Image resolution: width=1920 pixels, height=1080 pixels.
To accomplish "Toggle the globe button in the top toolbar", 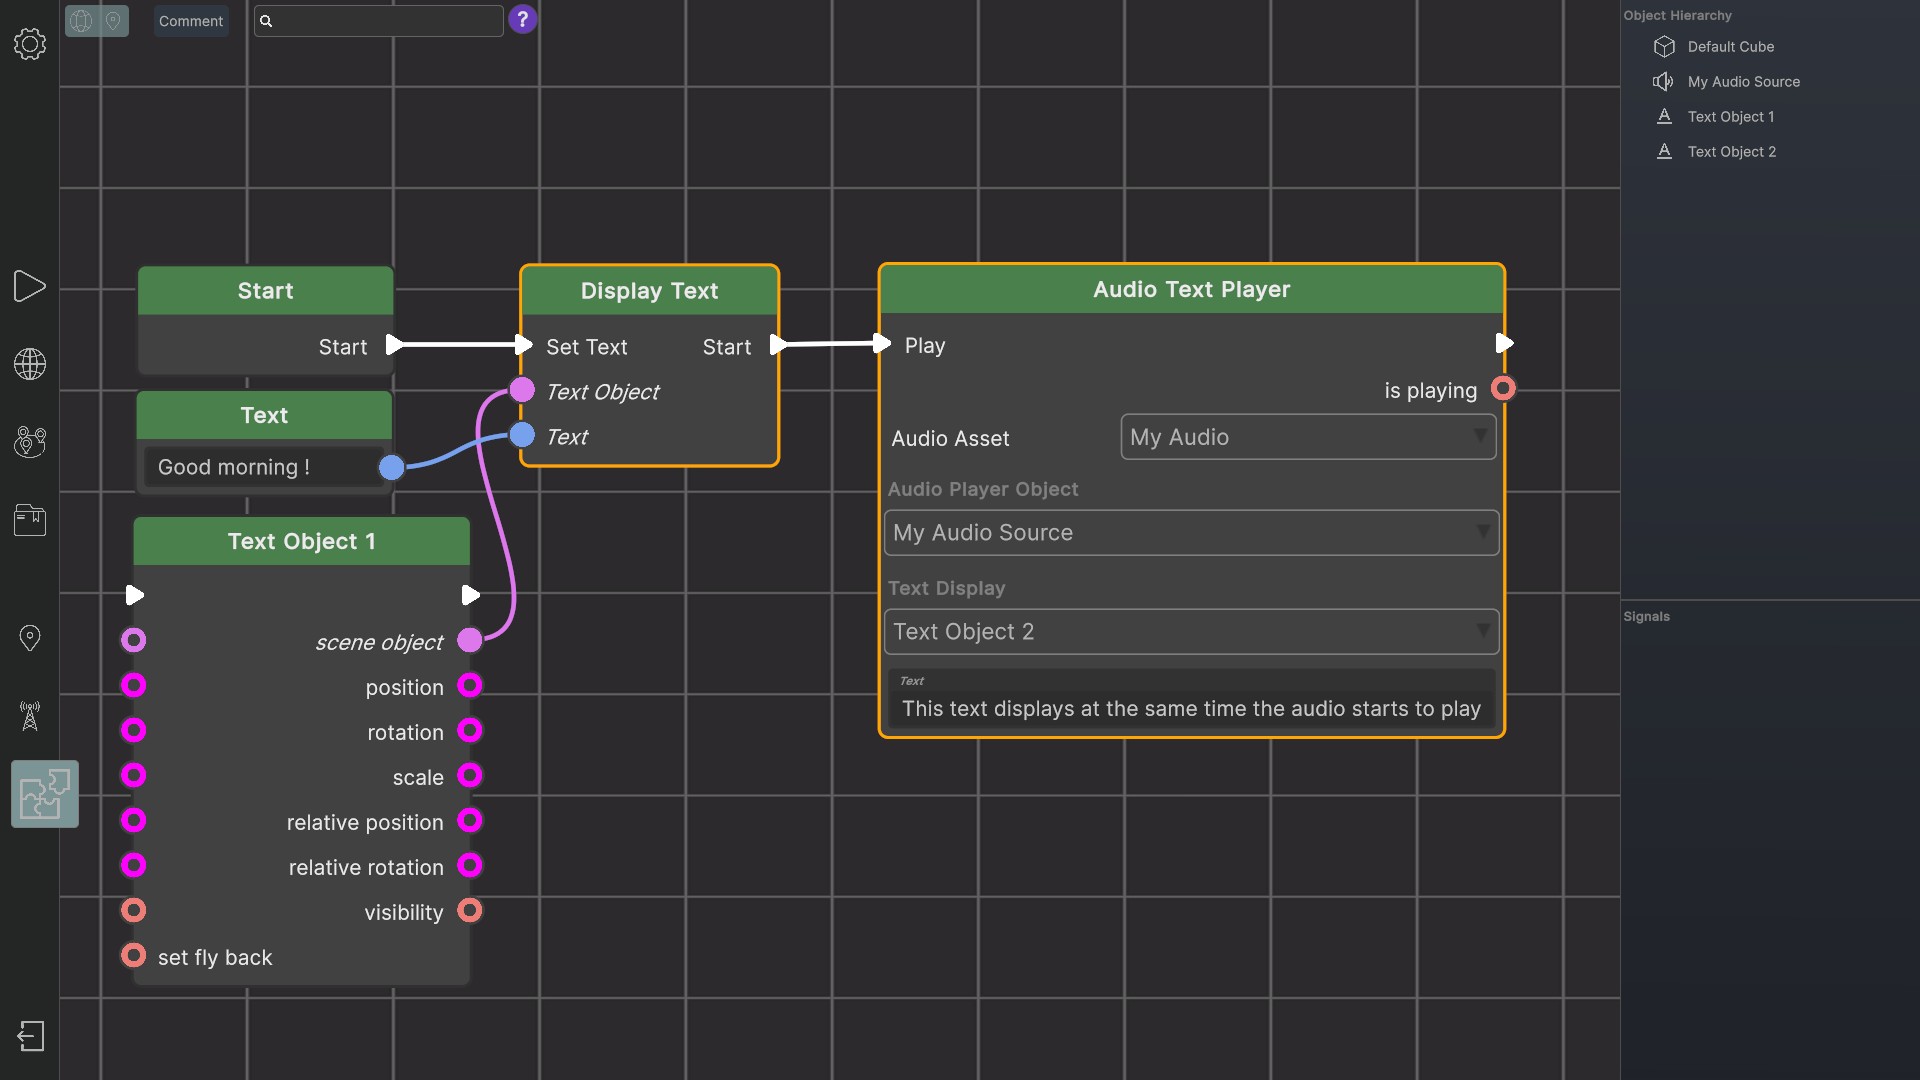I will [x=81, y=21].
